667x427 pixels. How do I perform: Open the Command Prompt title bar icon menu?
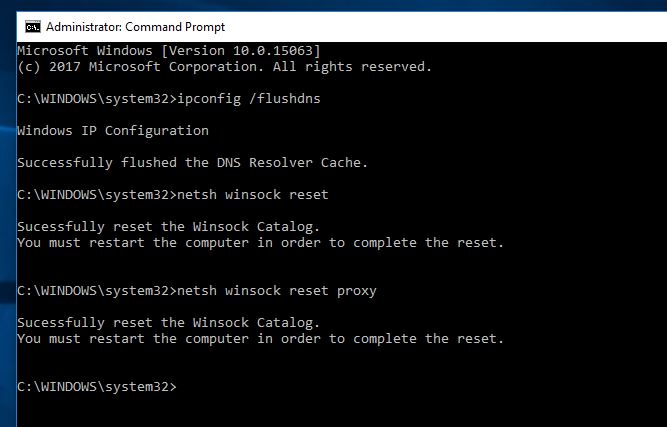(x=31, y=26)
